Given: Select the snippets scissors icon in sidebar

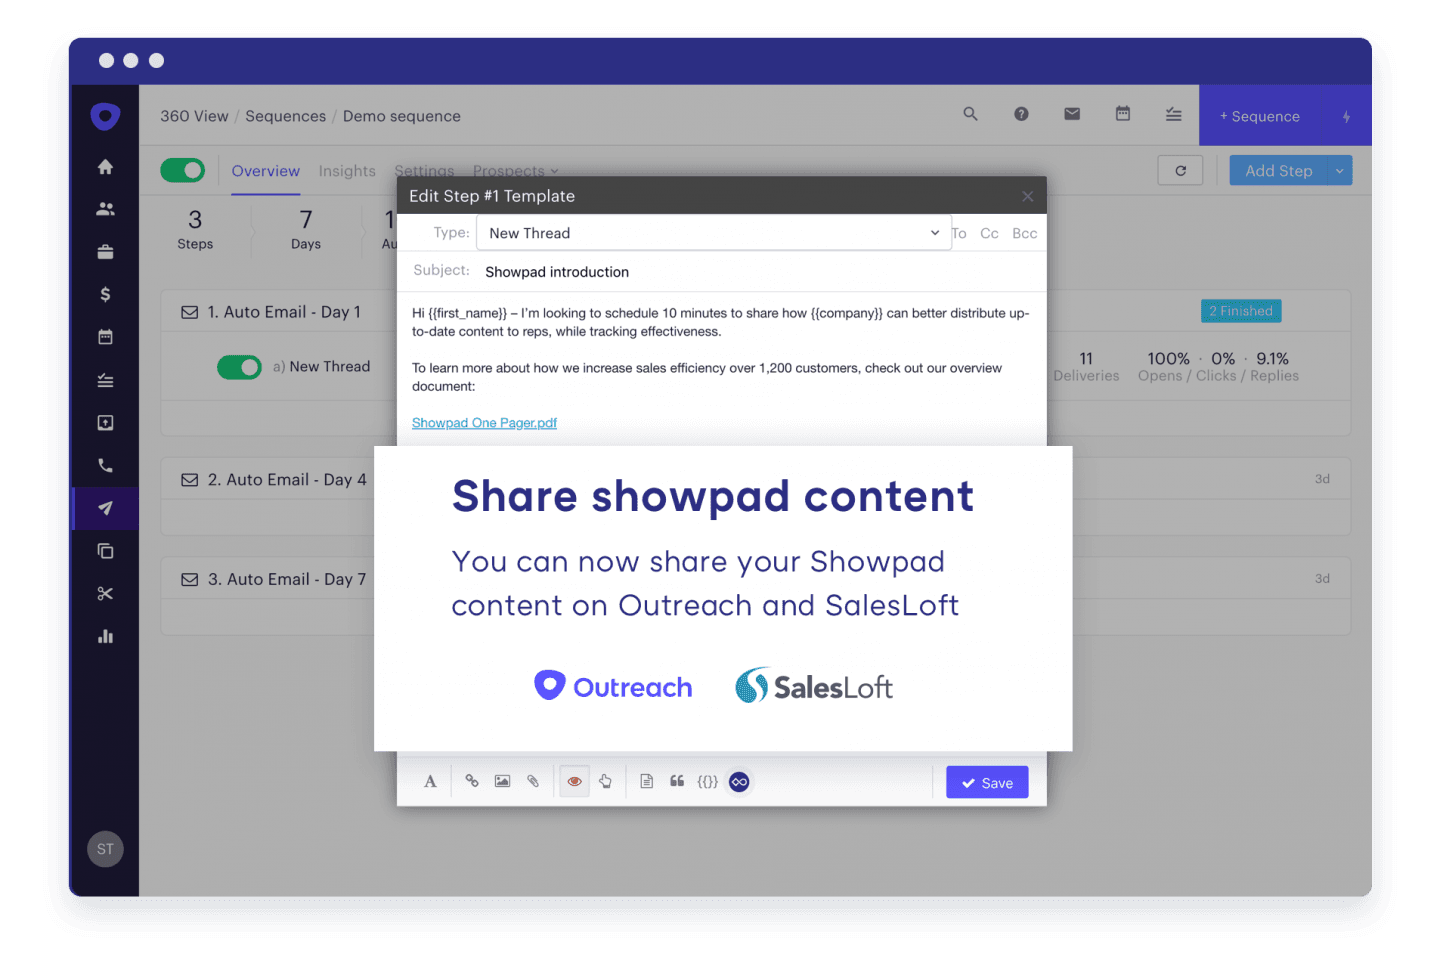Looking at the screenshot, I should point(105,592).
